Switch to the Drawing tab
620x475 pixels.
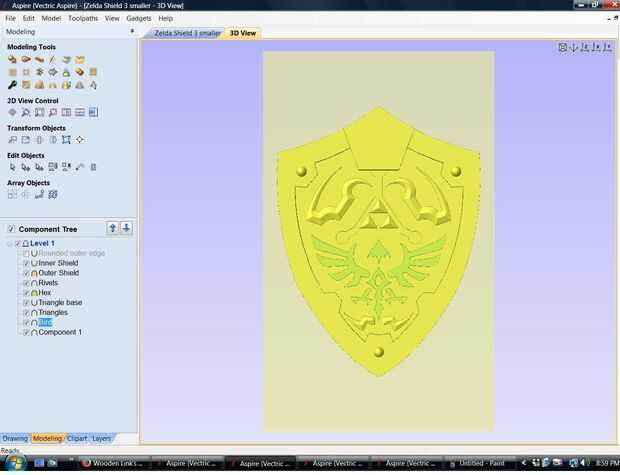pos(15,438)
